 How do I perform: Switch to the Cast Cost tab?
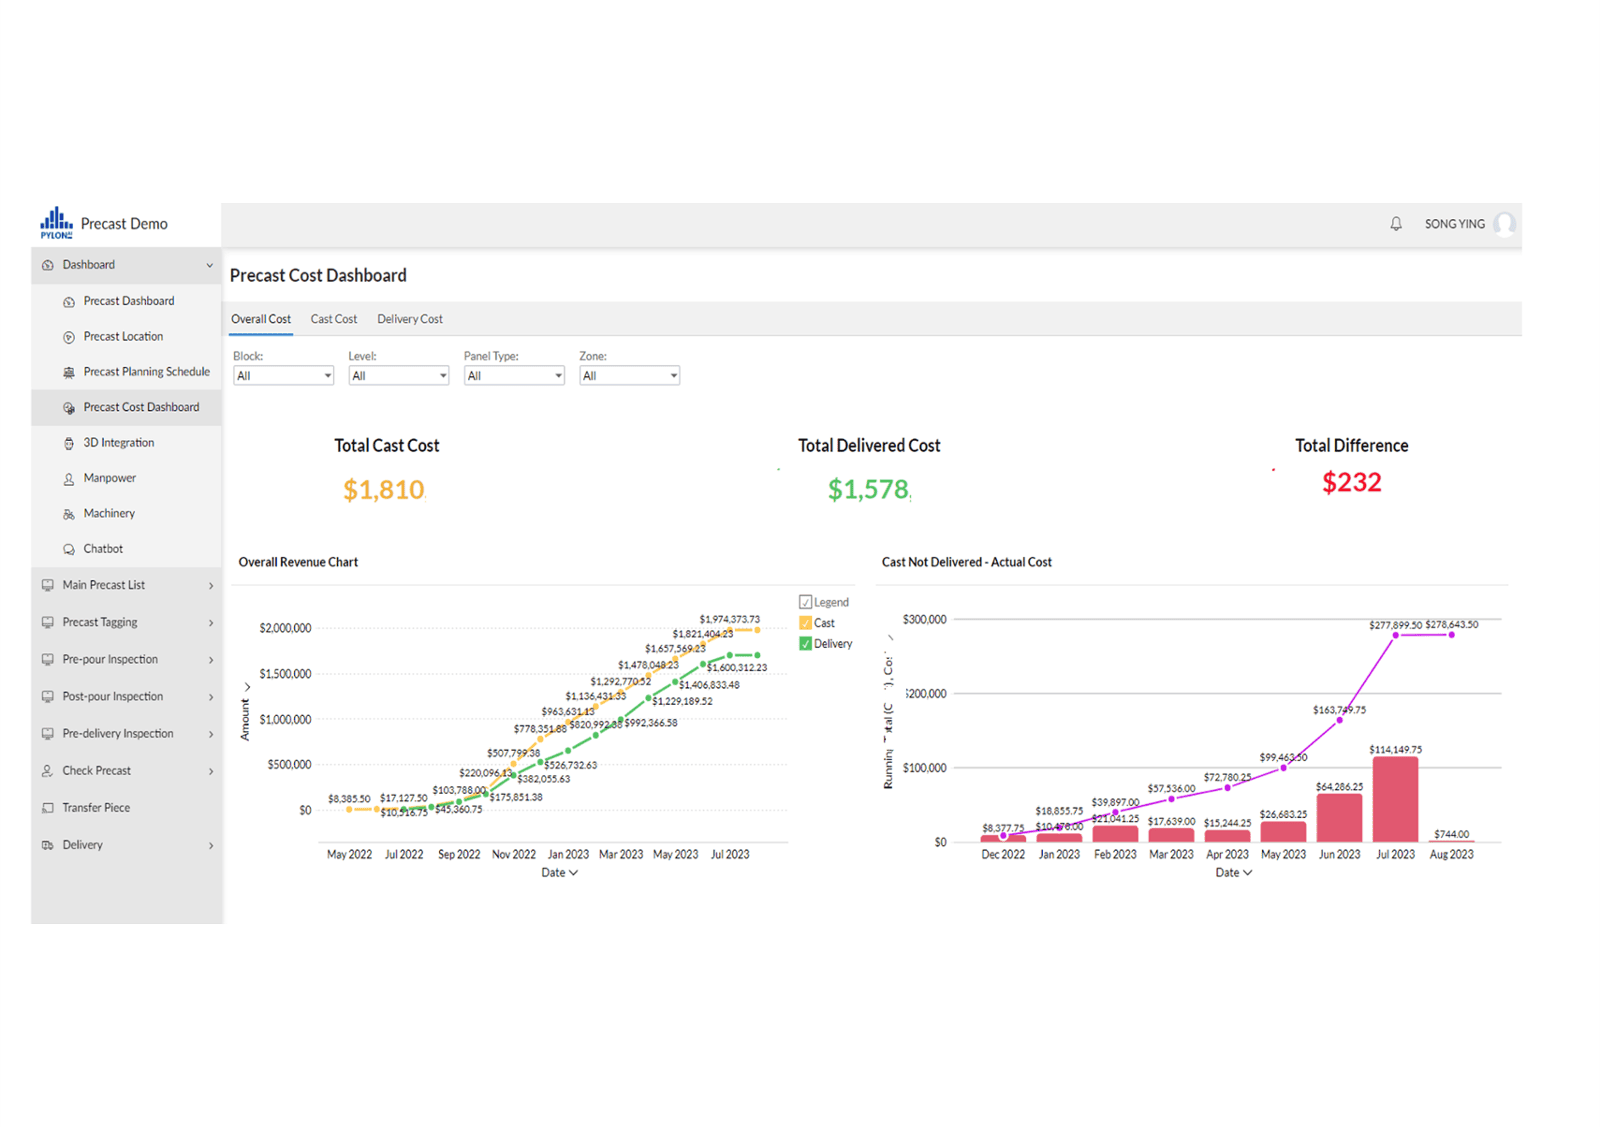click(334, 319)
